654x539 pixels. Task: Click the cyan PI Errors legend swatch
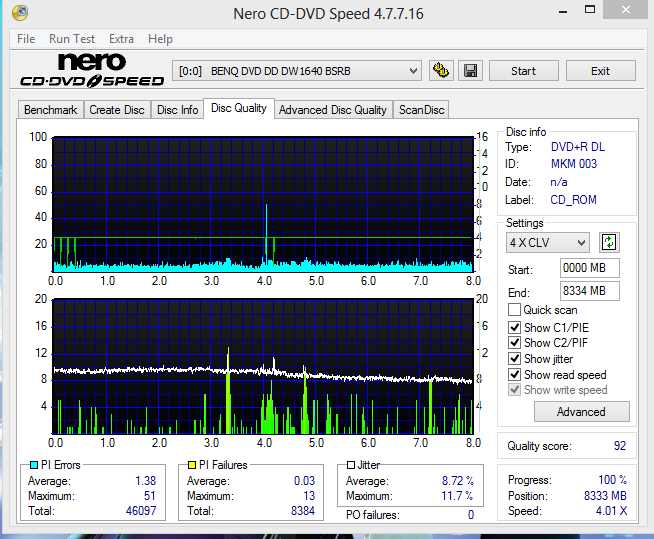click(x=34, y=465)
